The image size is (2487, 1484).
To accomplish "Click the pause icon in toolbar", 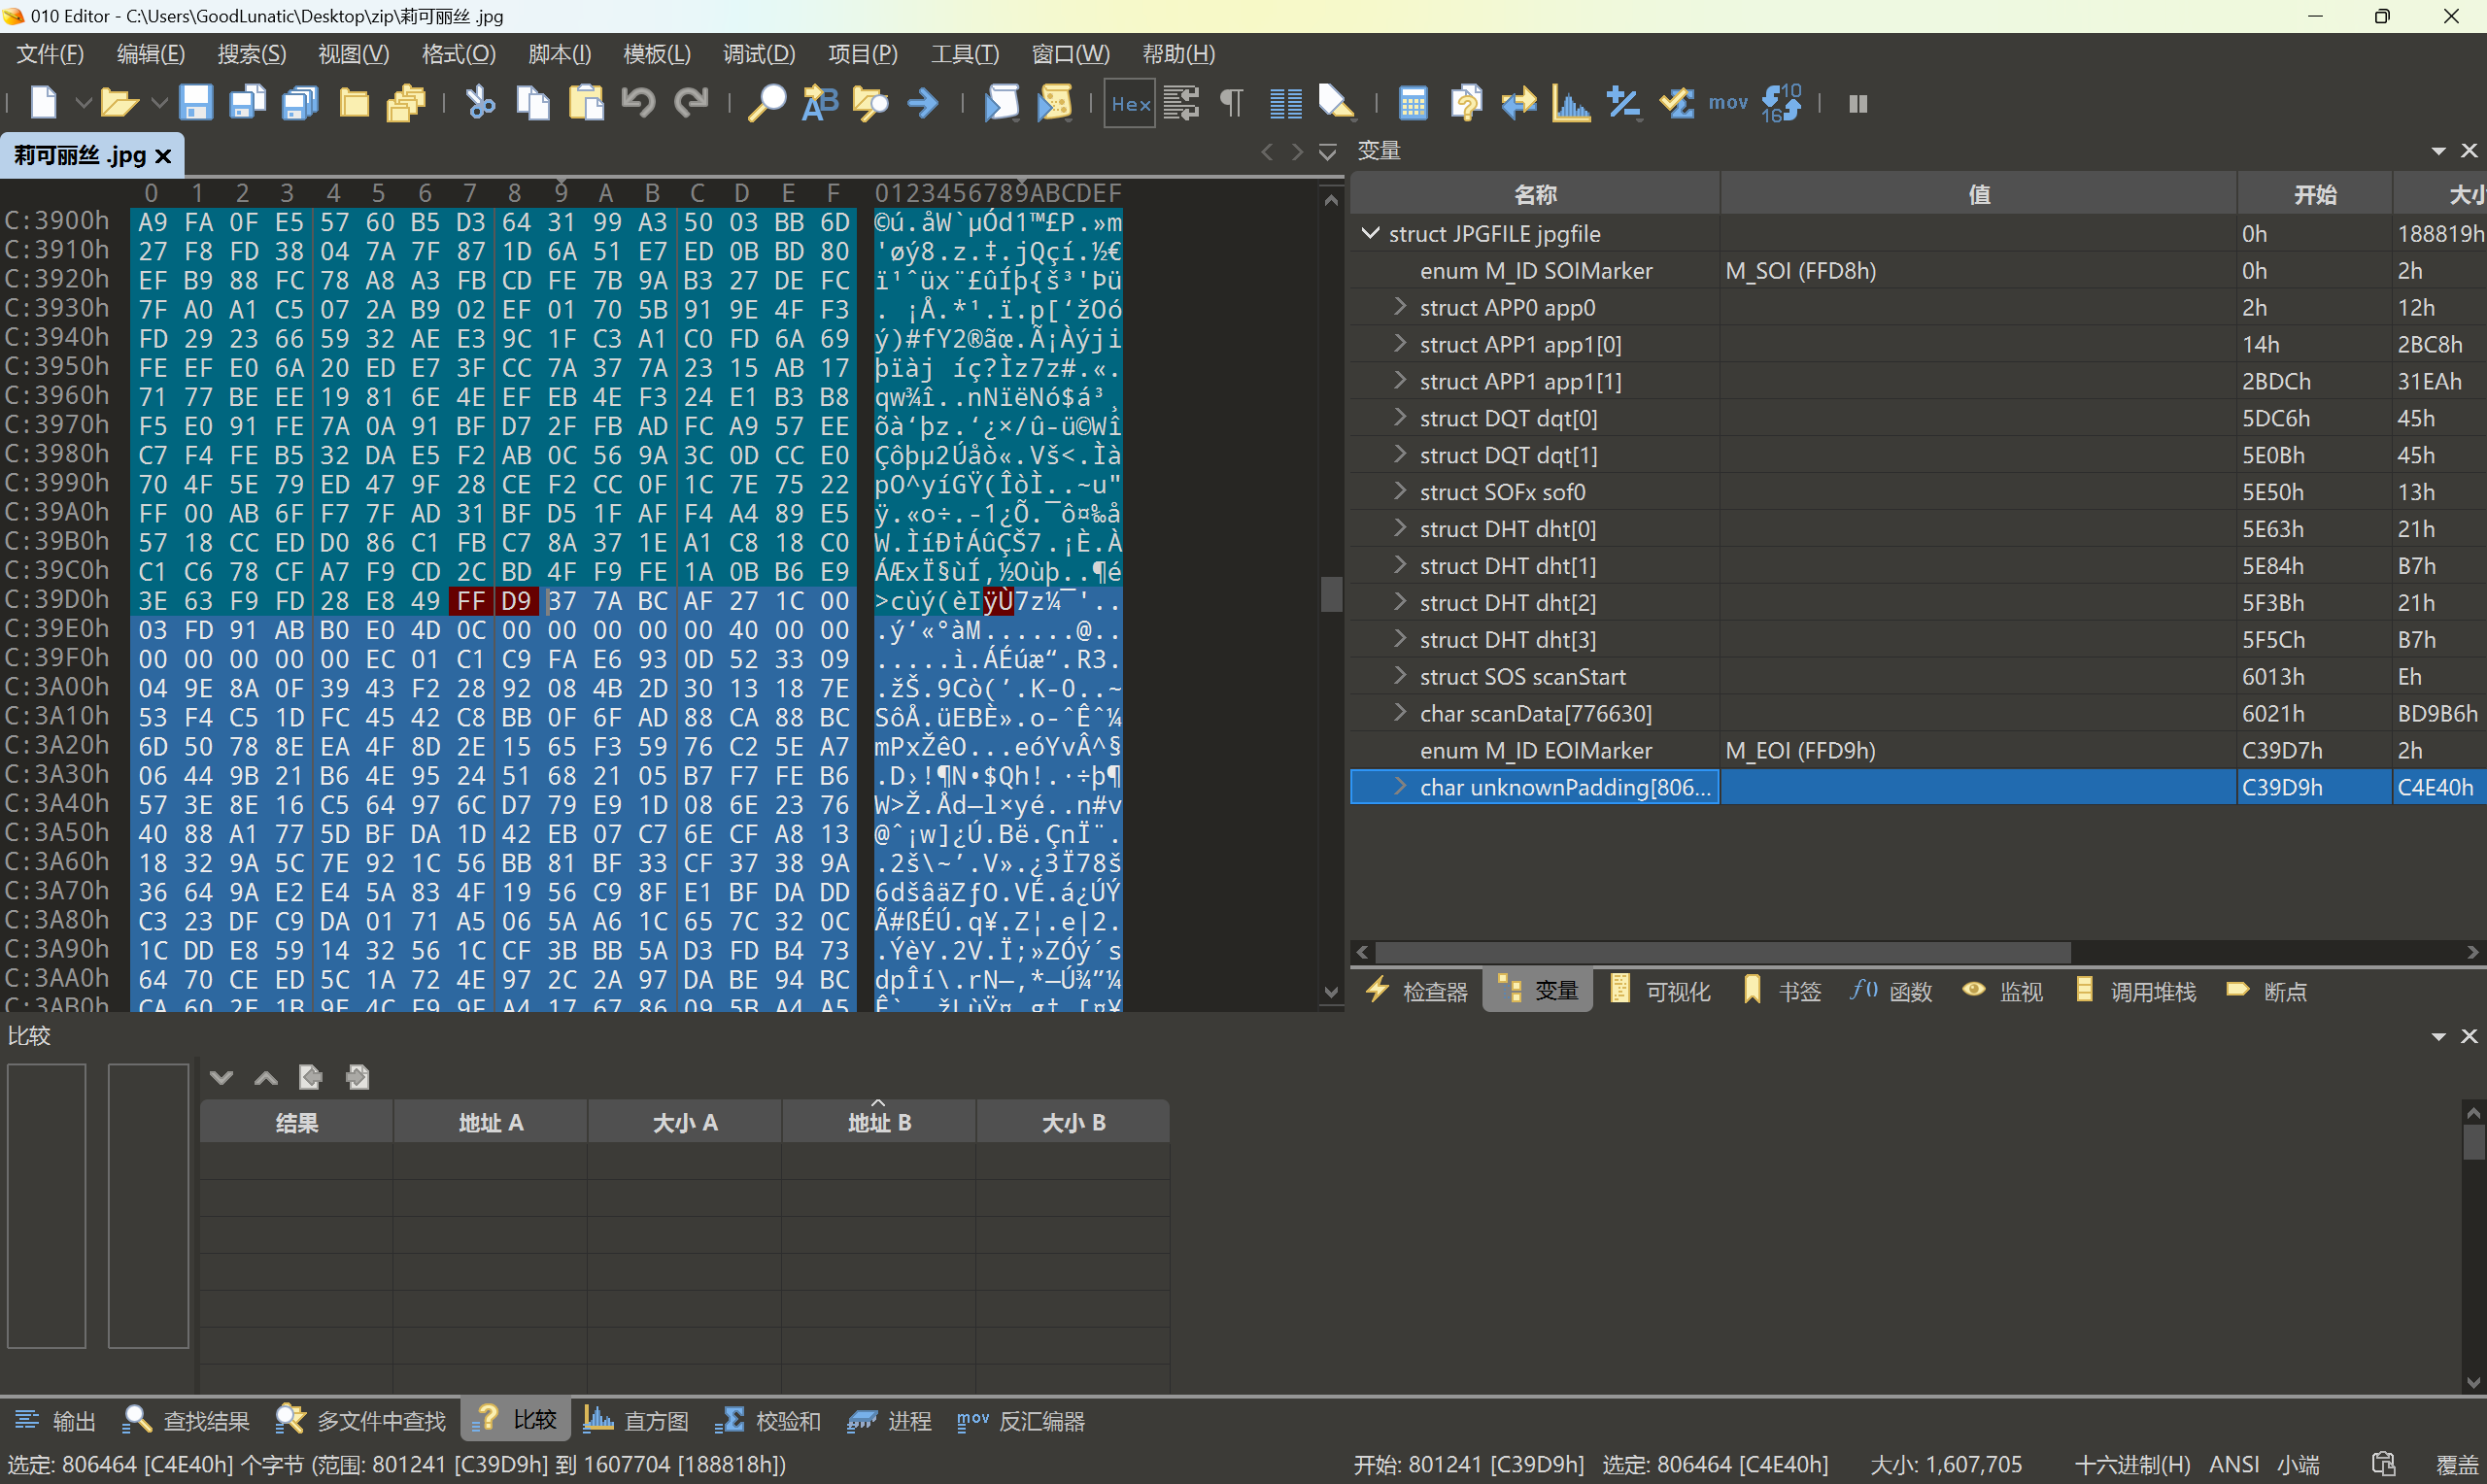I will pos(1858,103).
